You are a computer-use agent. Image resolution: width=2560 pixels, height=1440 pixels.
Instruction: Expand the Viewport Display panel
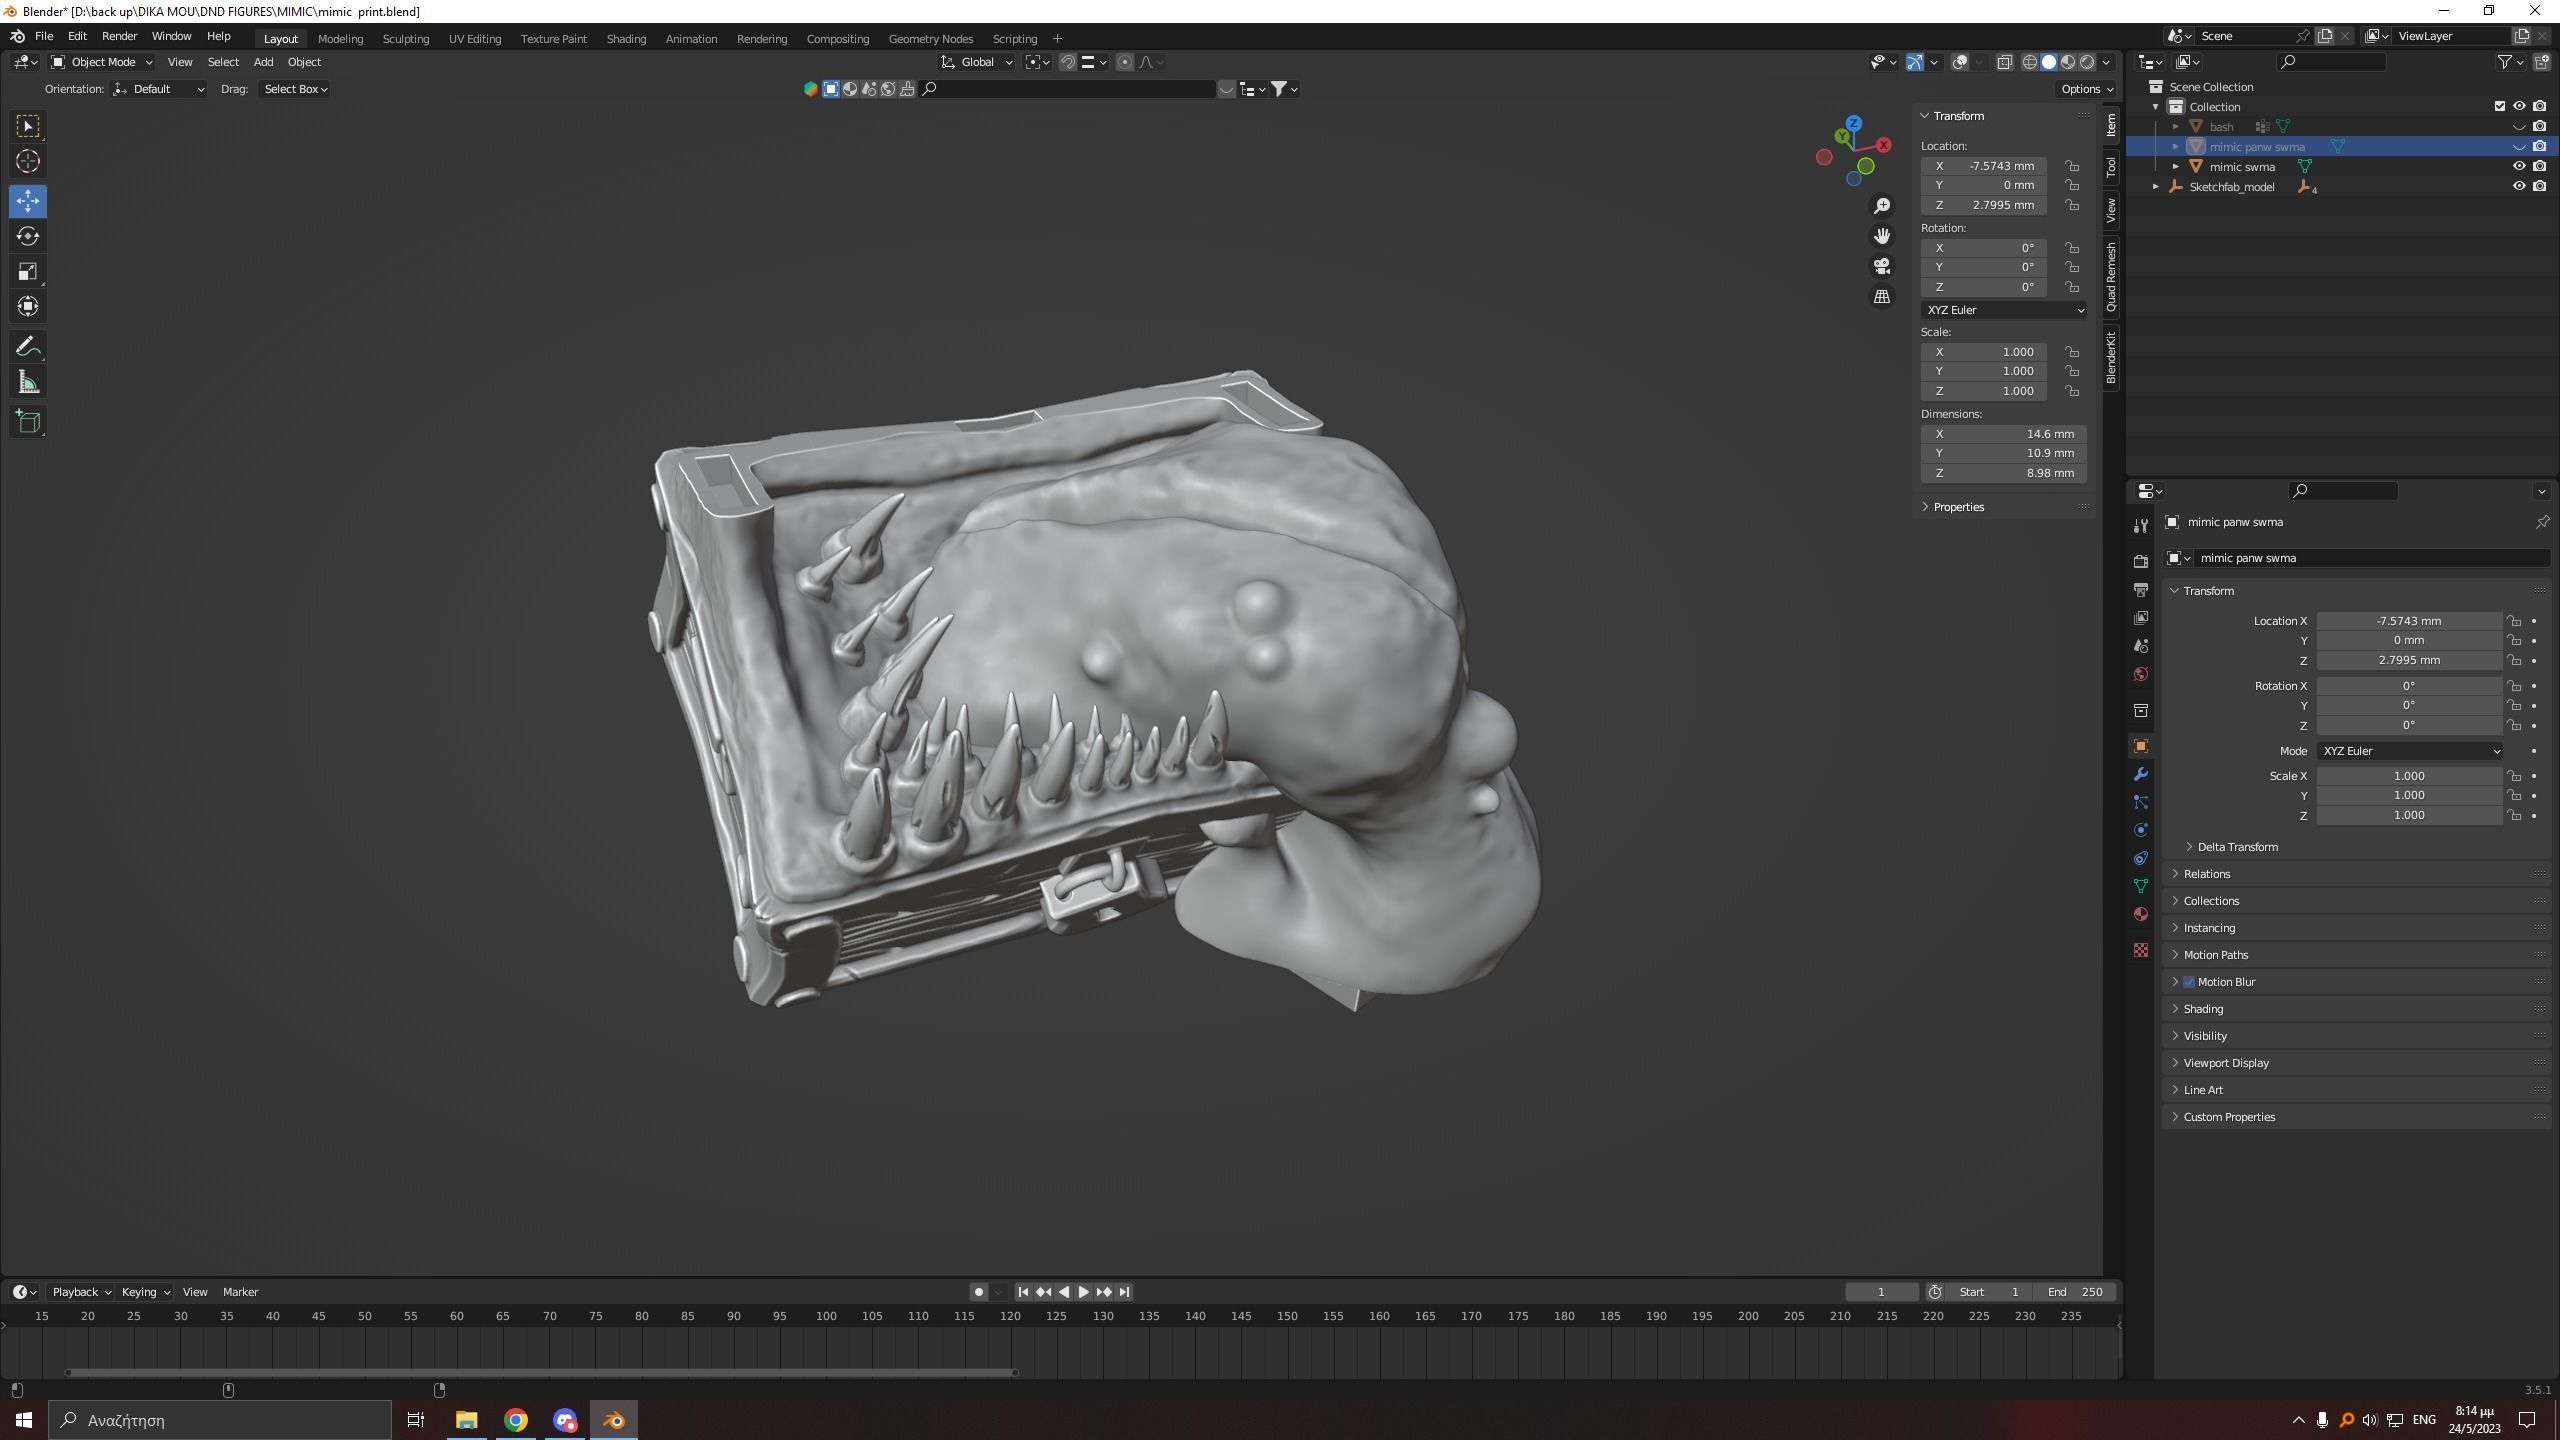click(x=2226, y=1063)
